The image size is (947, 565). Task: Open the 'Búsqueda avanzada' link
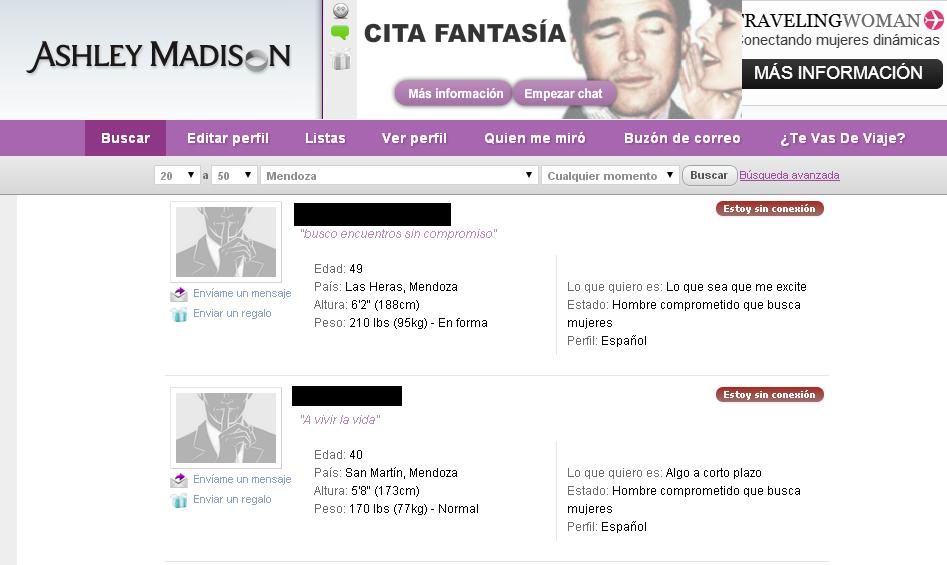(x=789, y=175)
